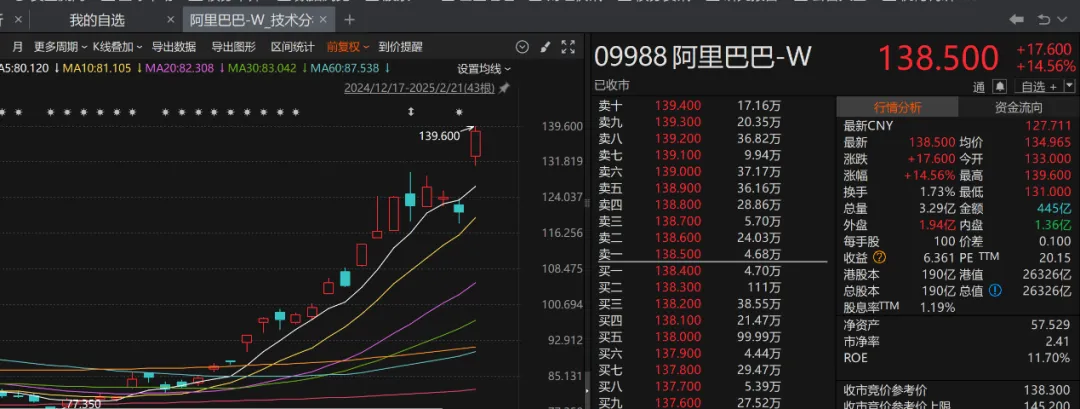The width and height of the screenshot is (1080, 409).
Task: Switch to the 行情分析 panel tab
Action: pyautogui.click(x=897, y=107)
